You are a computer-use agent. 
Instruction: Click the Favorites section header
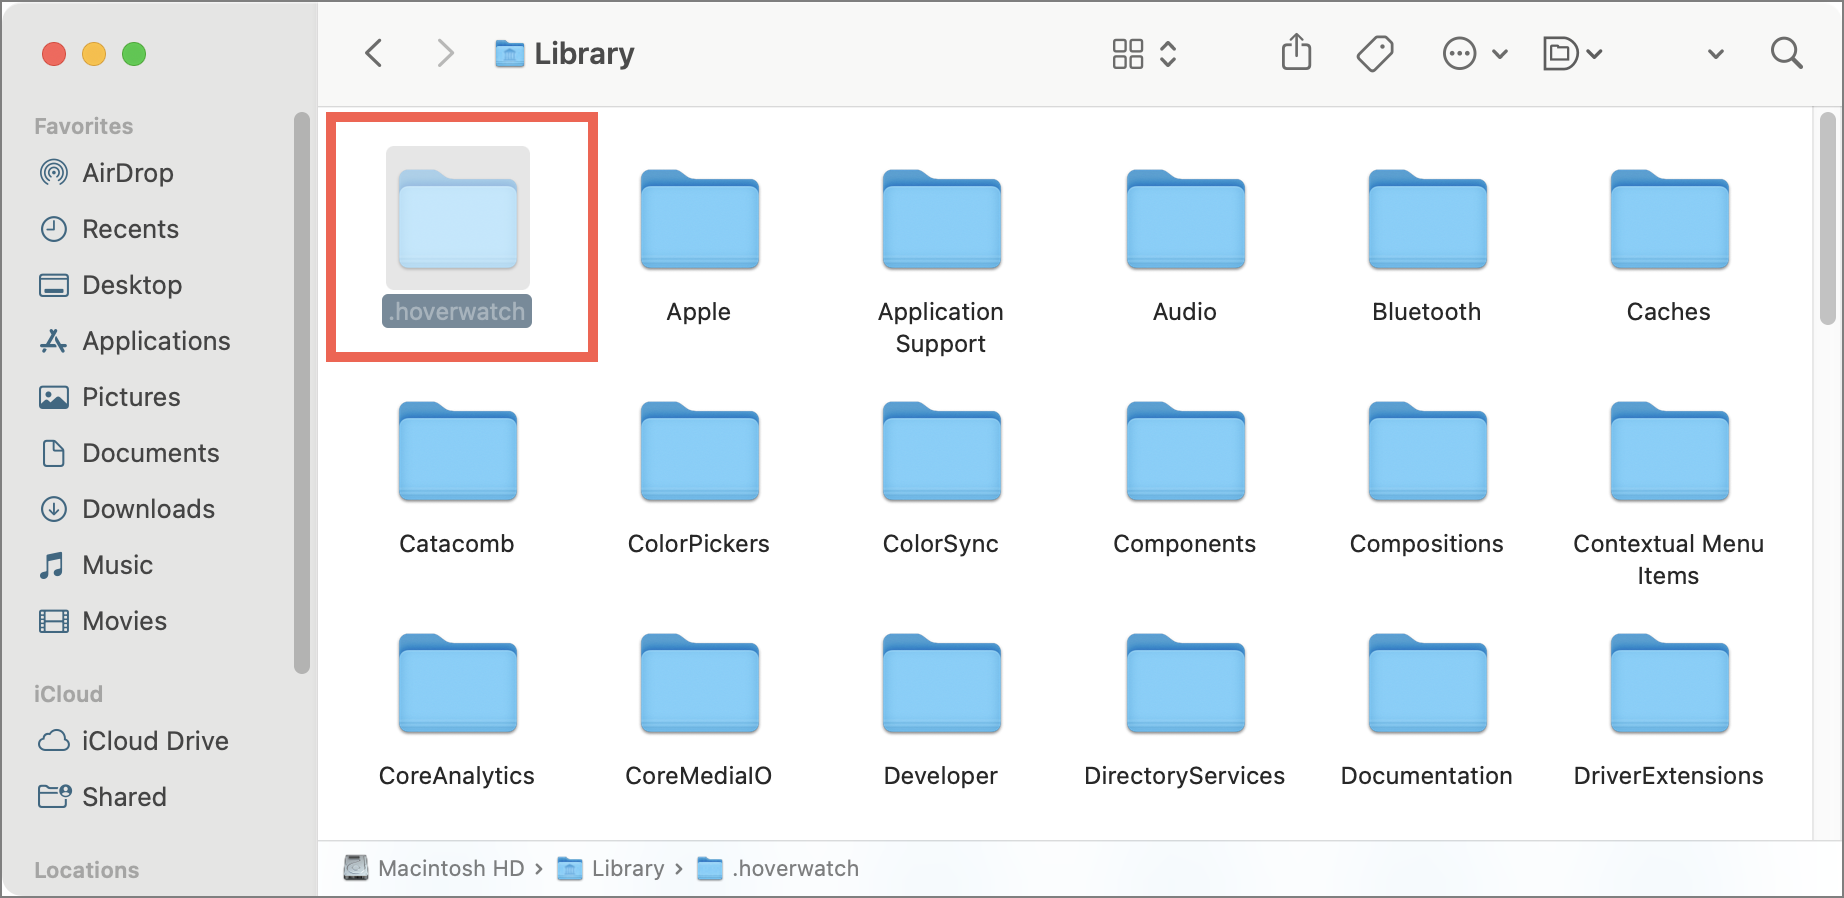coord(84,126)
